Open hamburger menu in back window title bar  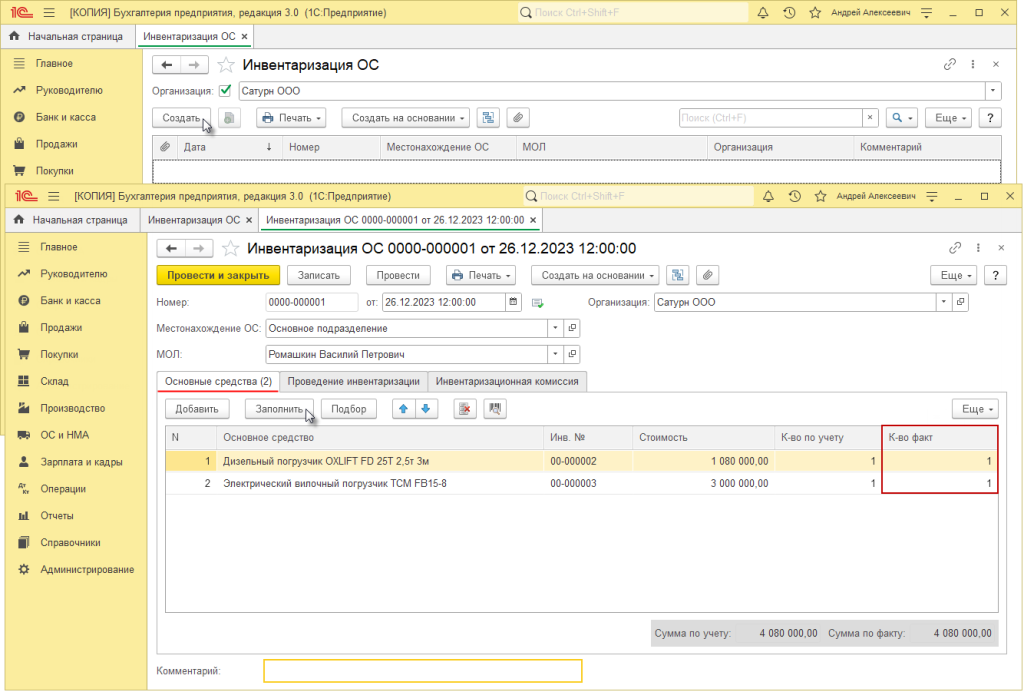pyautogui.click(x=49, y=12)
